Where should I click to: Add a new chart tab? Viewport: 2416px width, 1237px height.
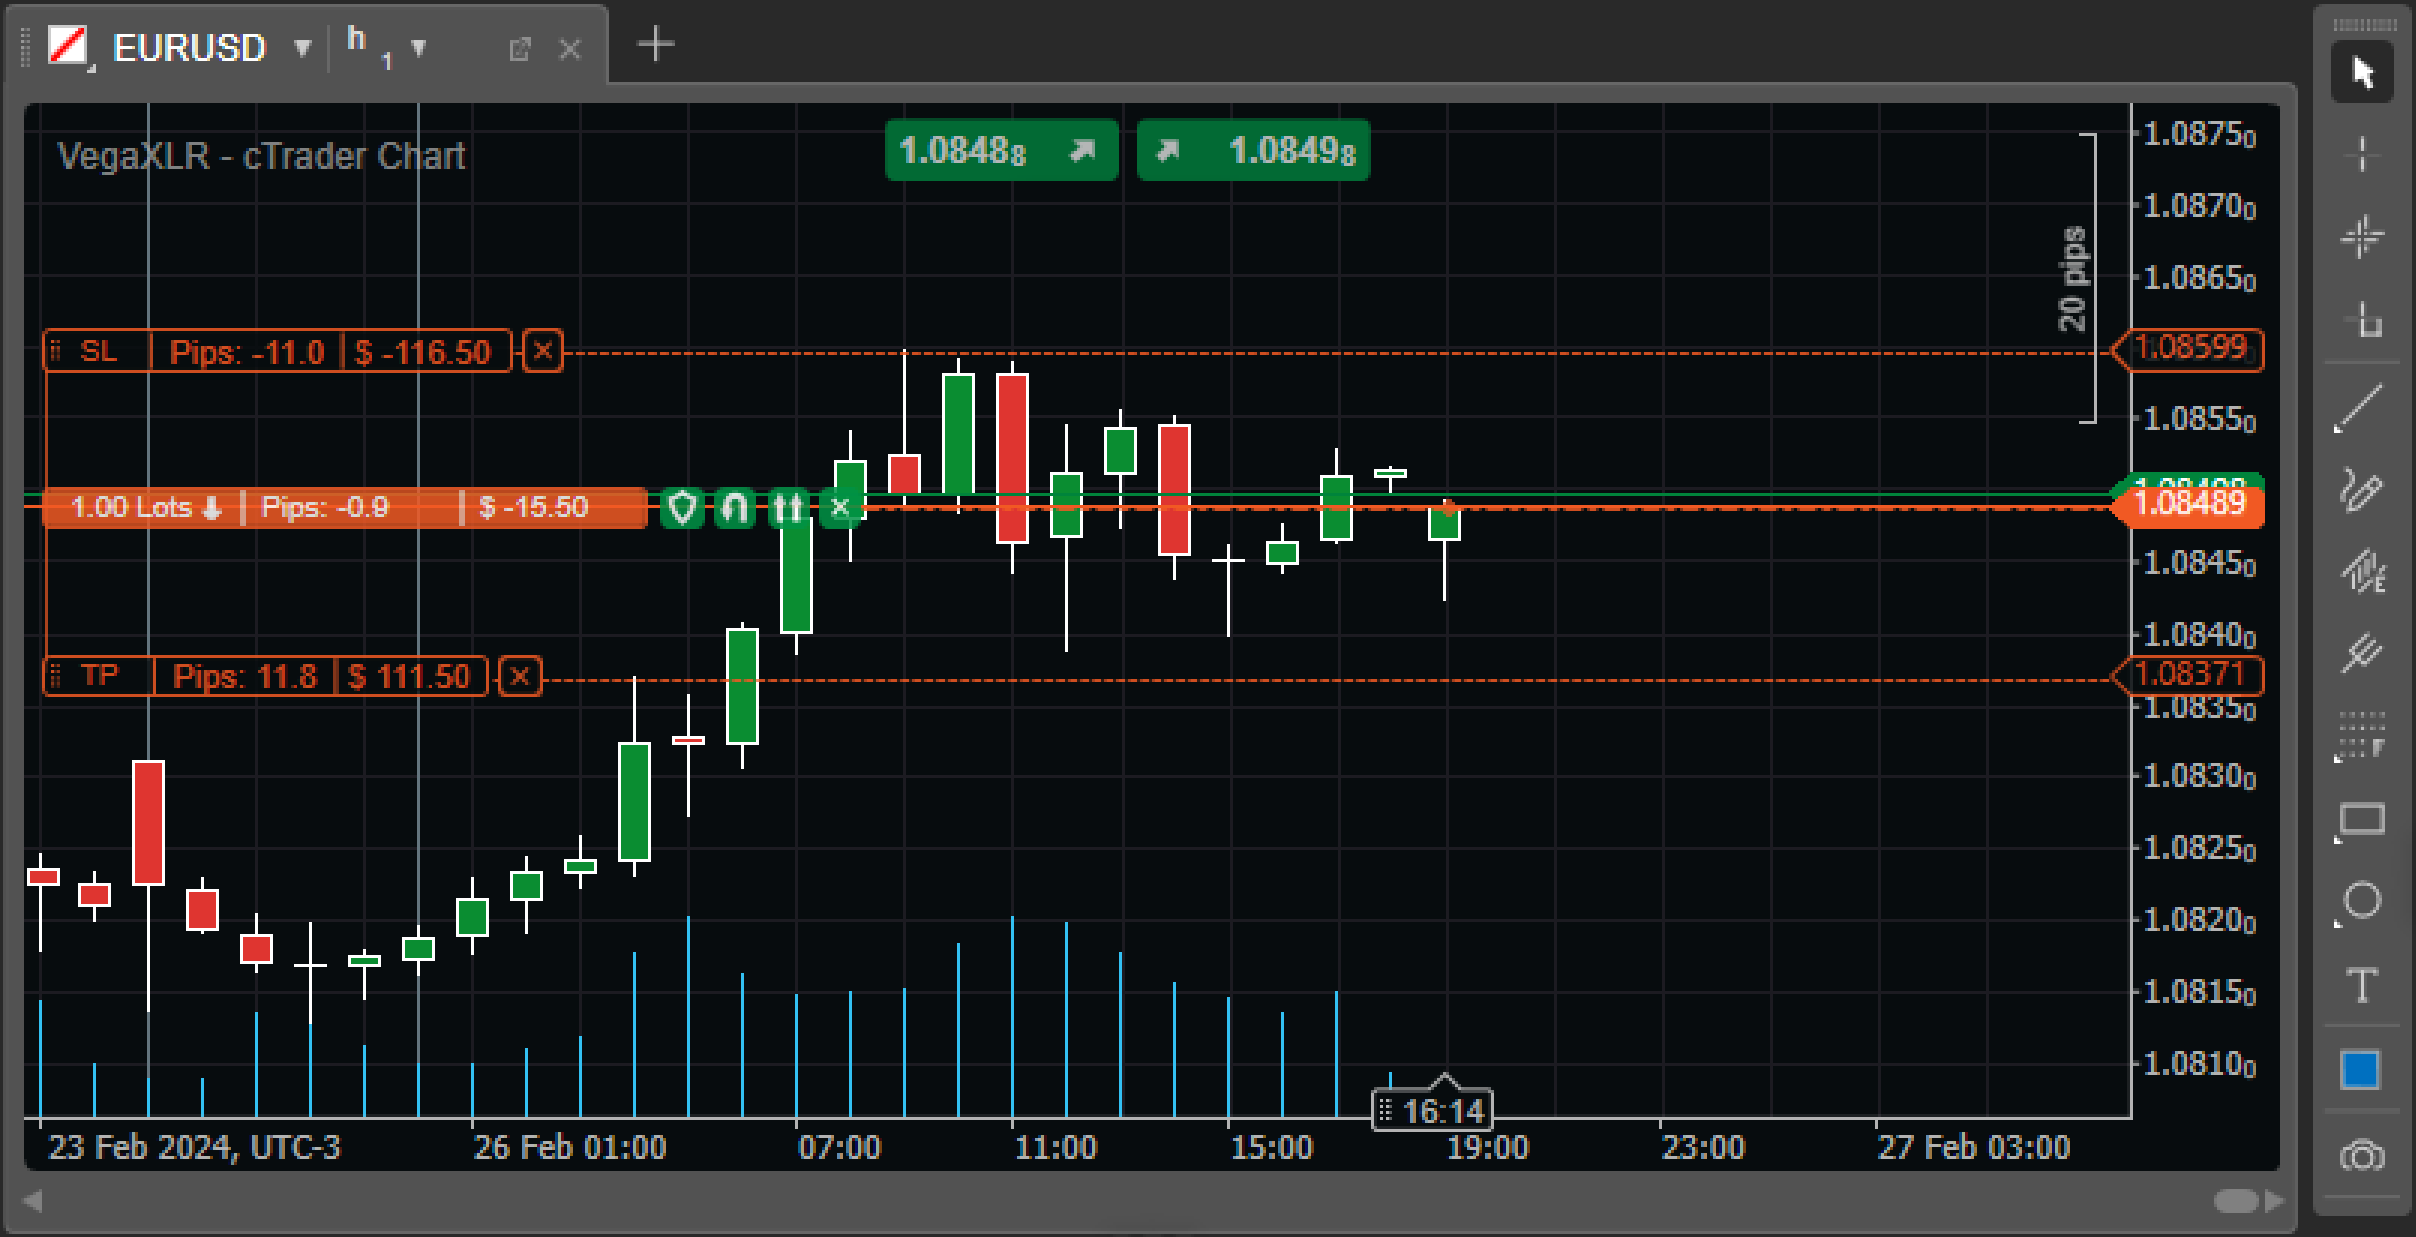point(656,45)
